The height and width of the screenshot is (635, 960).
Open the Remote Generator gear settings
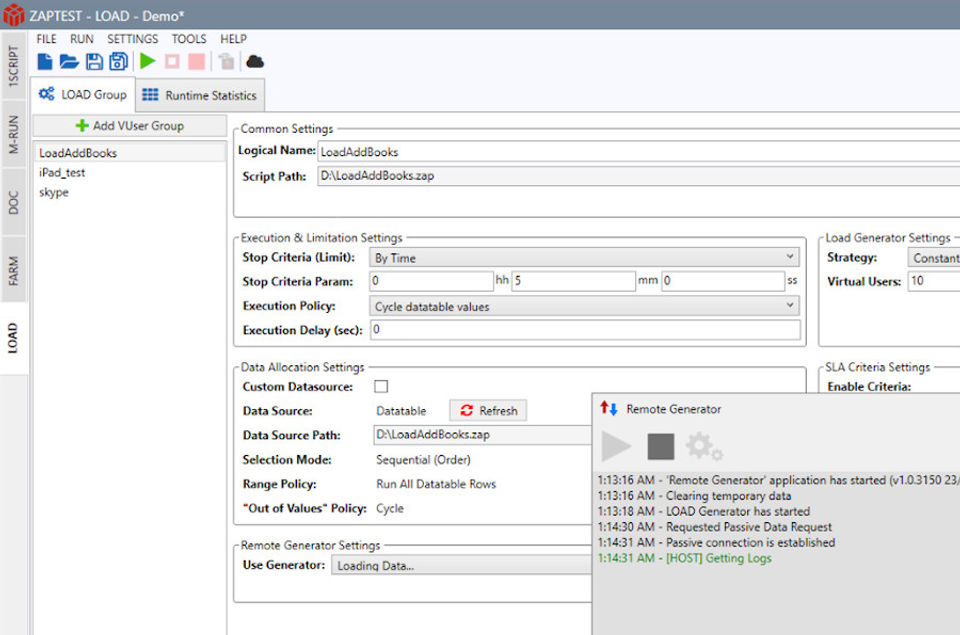tap(703, 446)
